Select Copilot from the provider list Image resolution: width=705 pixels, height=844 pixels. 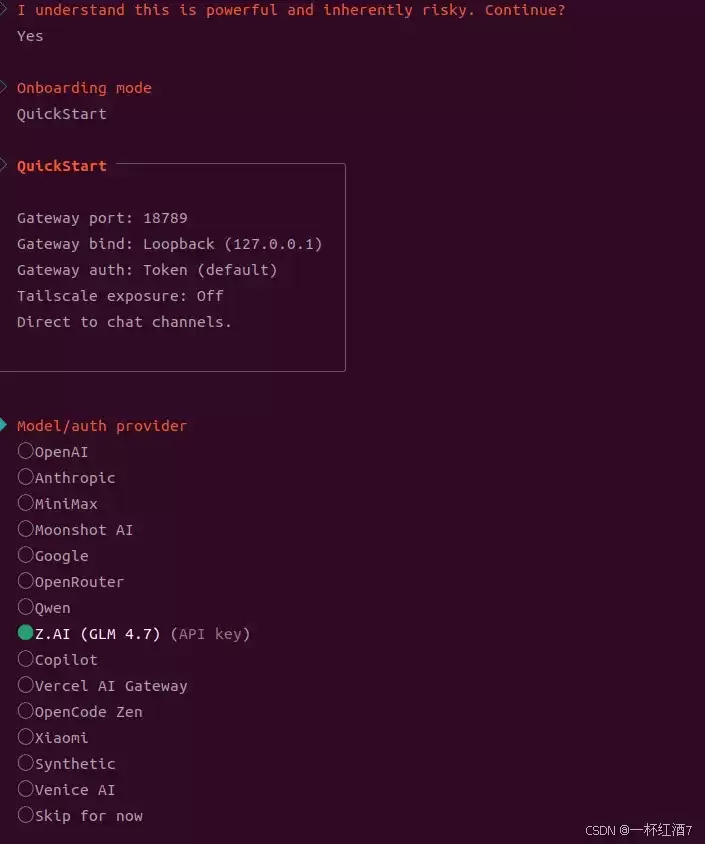26,659
